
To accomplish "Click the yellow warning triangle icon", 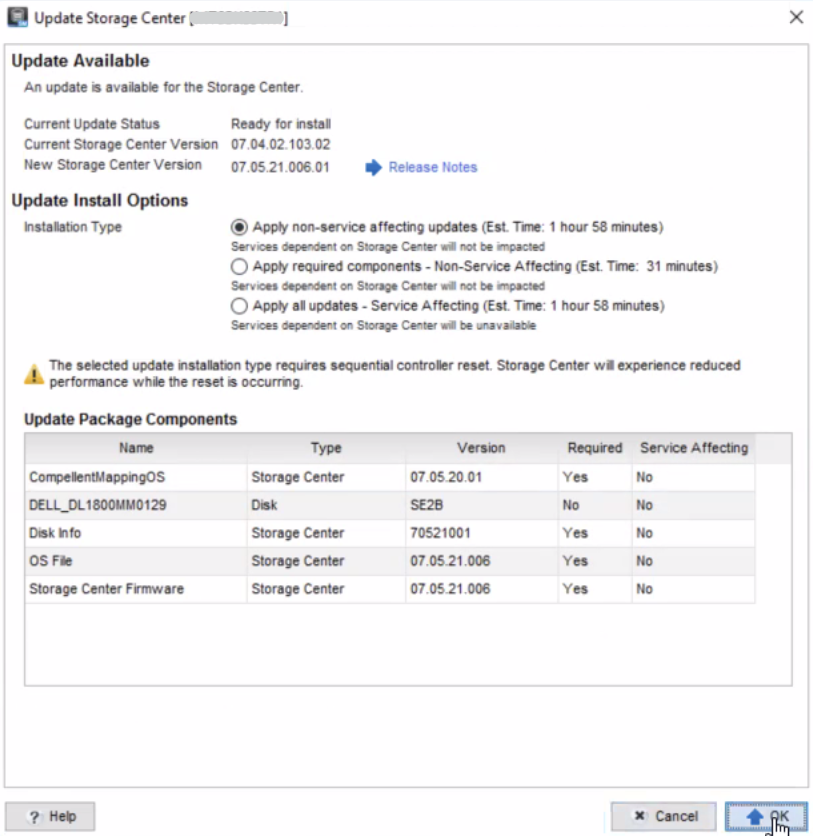I will 34,374.
